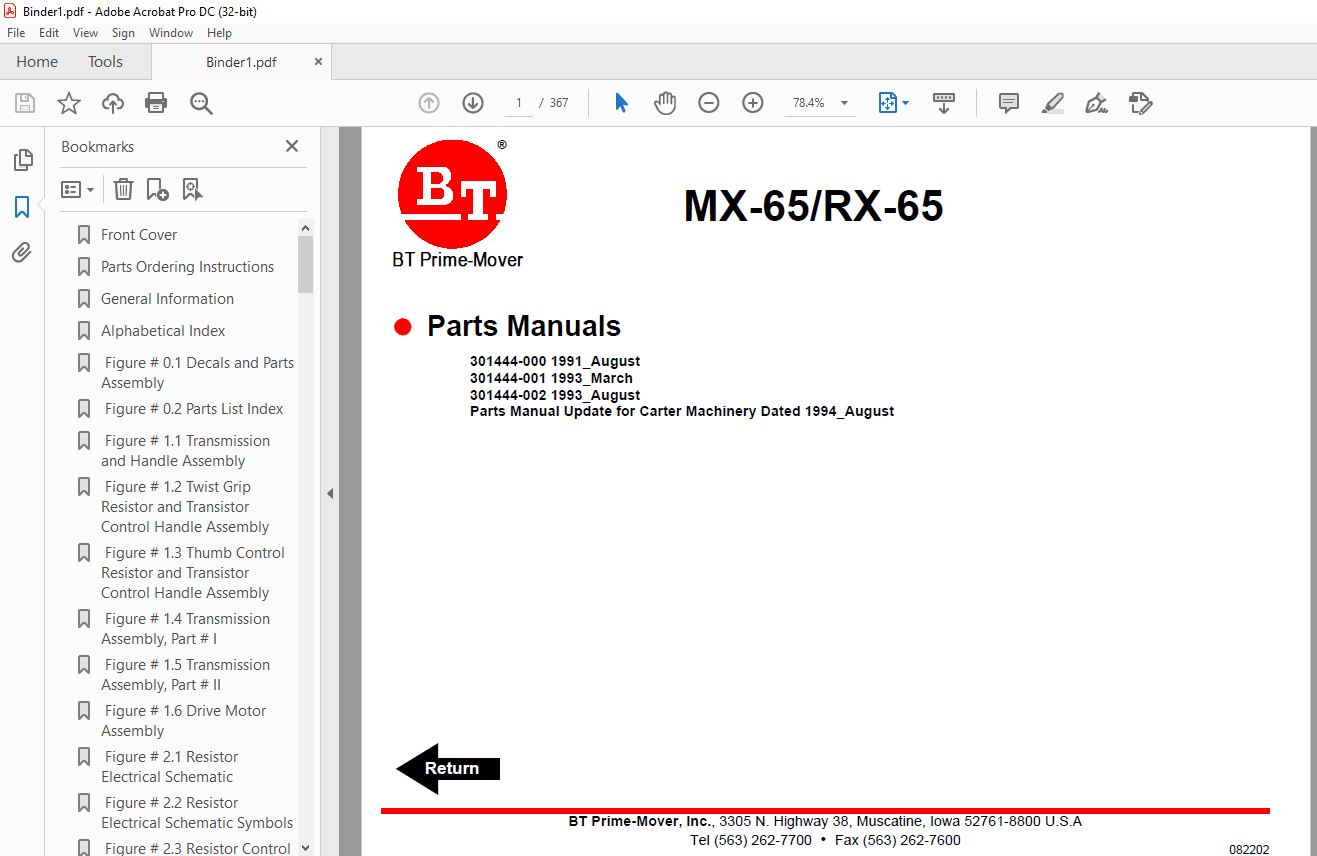Select the Highlight text pen
The width and height of the screenshot is (1317, 856).
coord(1052,103)
